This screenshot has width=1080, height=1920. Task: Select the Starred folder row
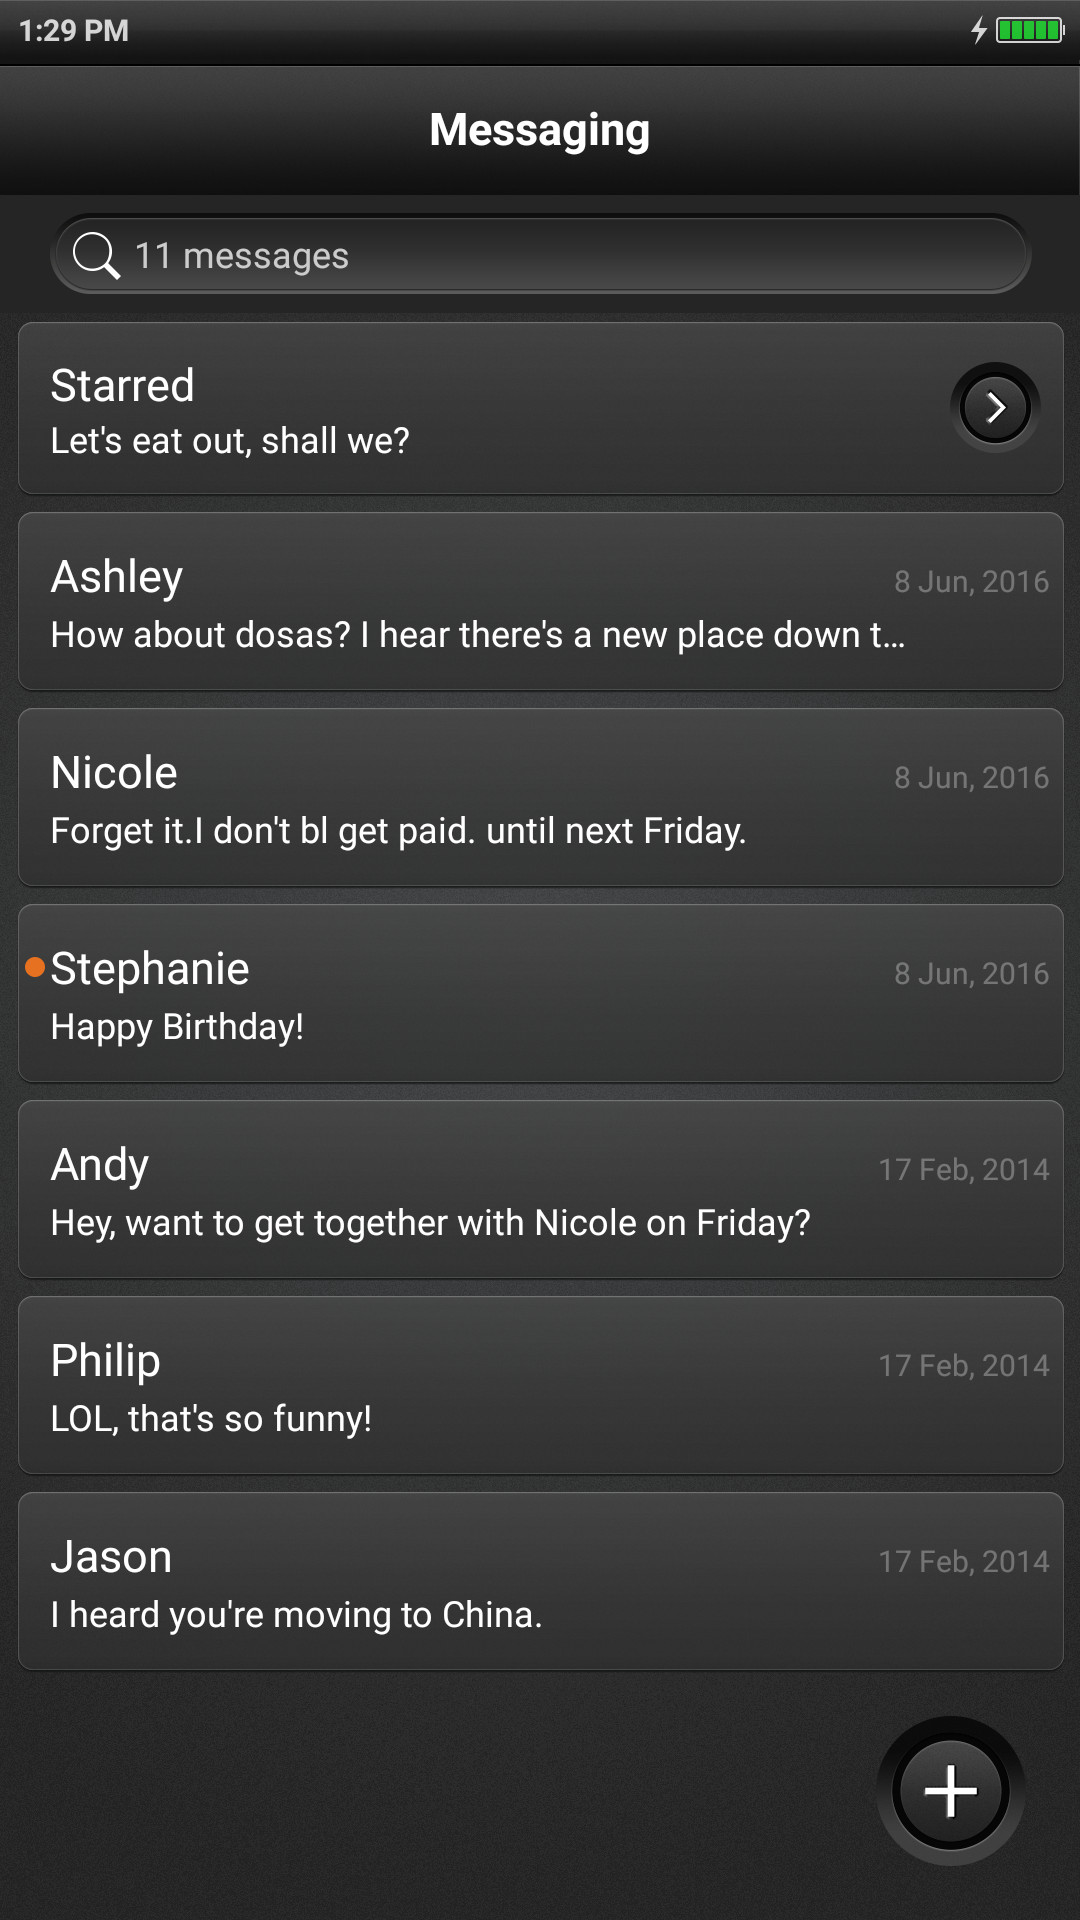(x=540, y=408)
